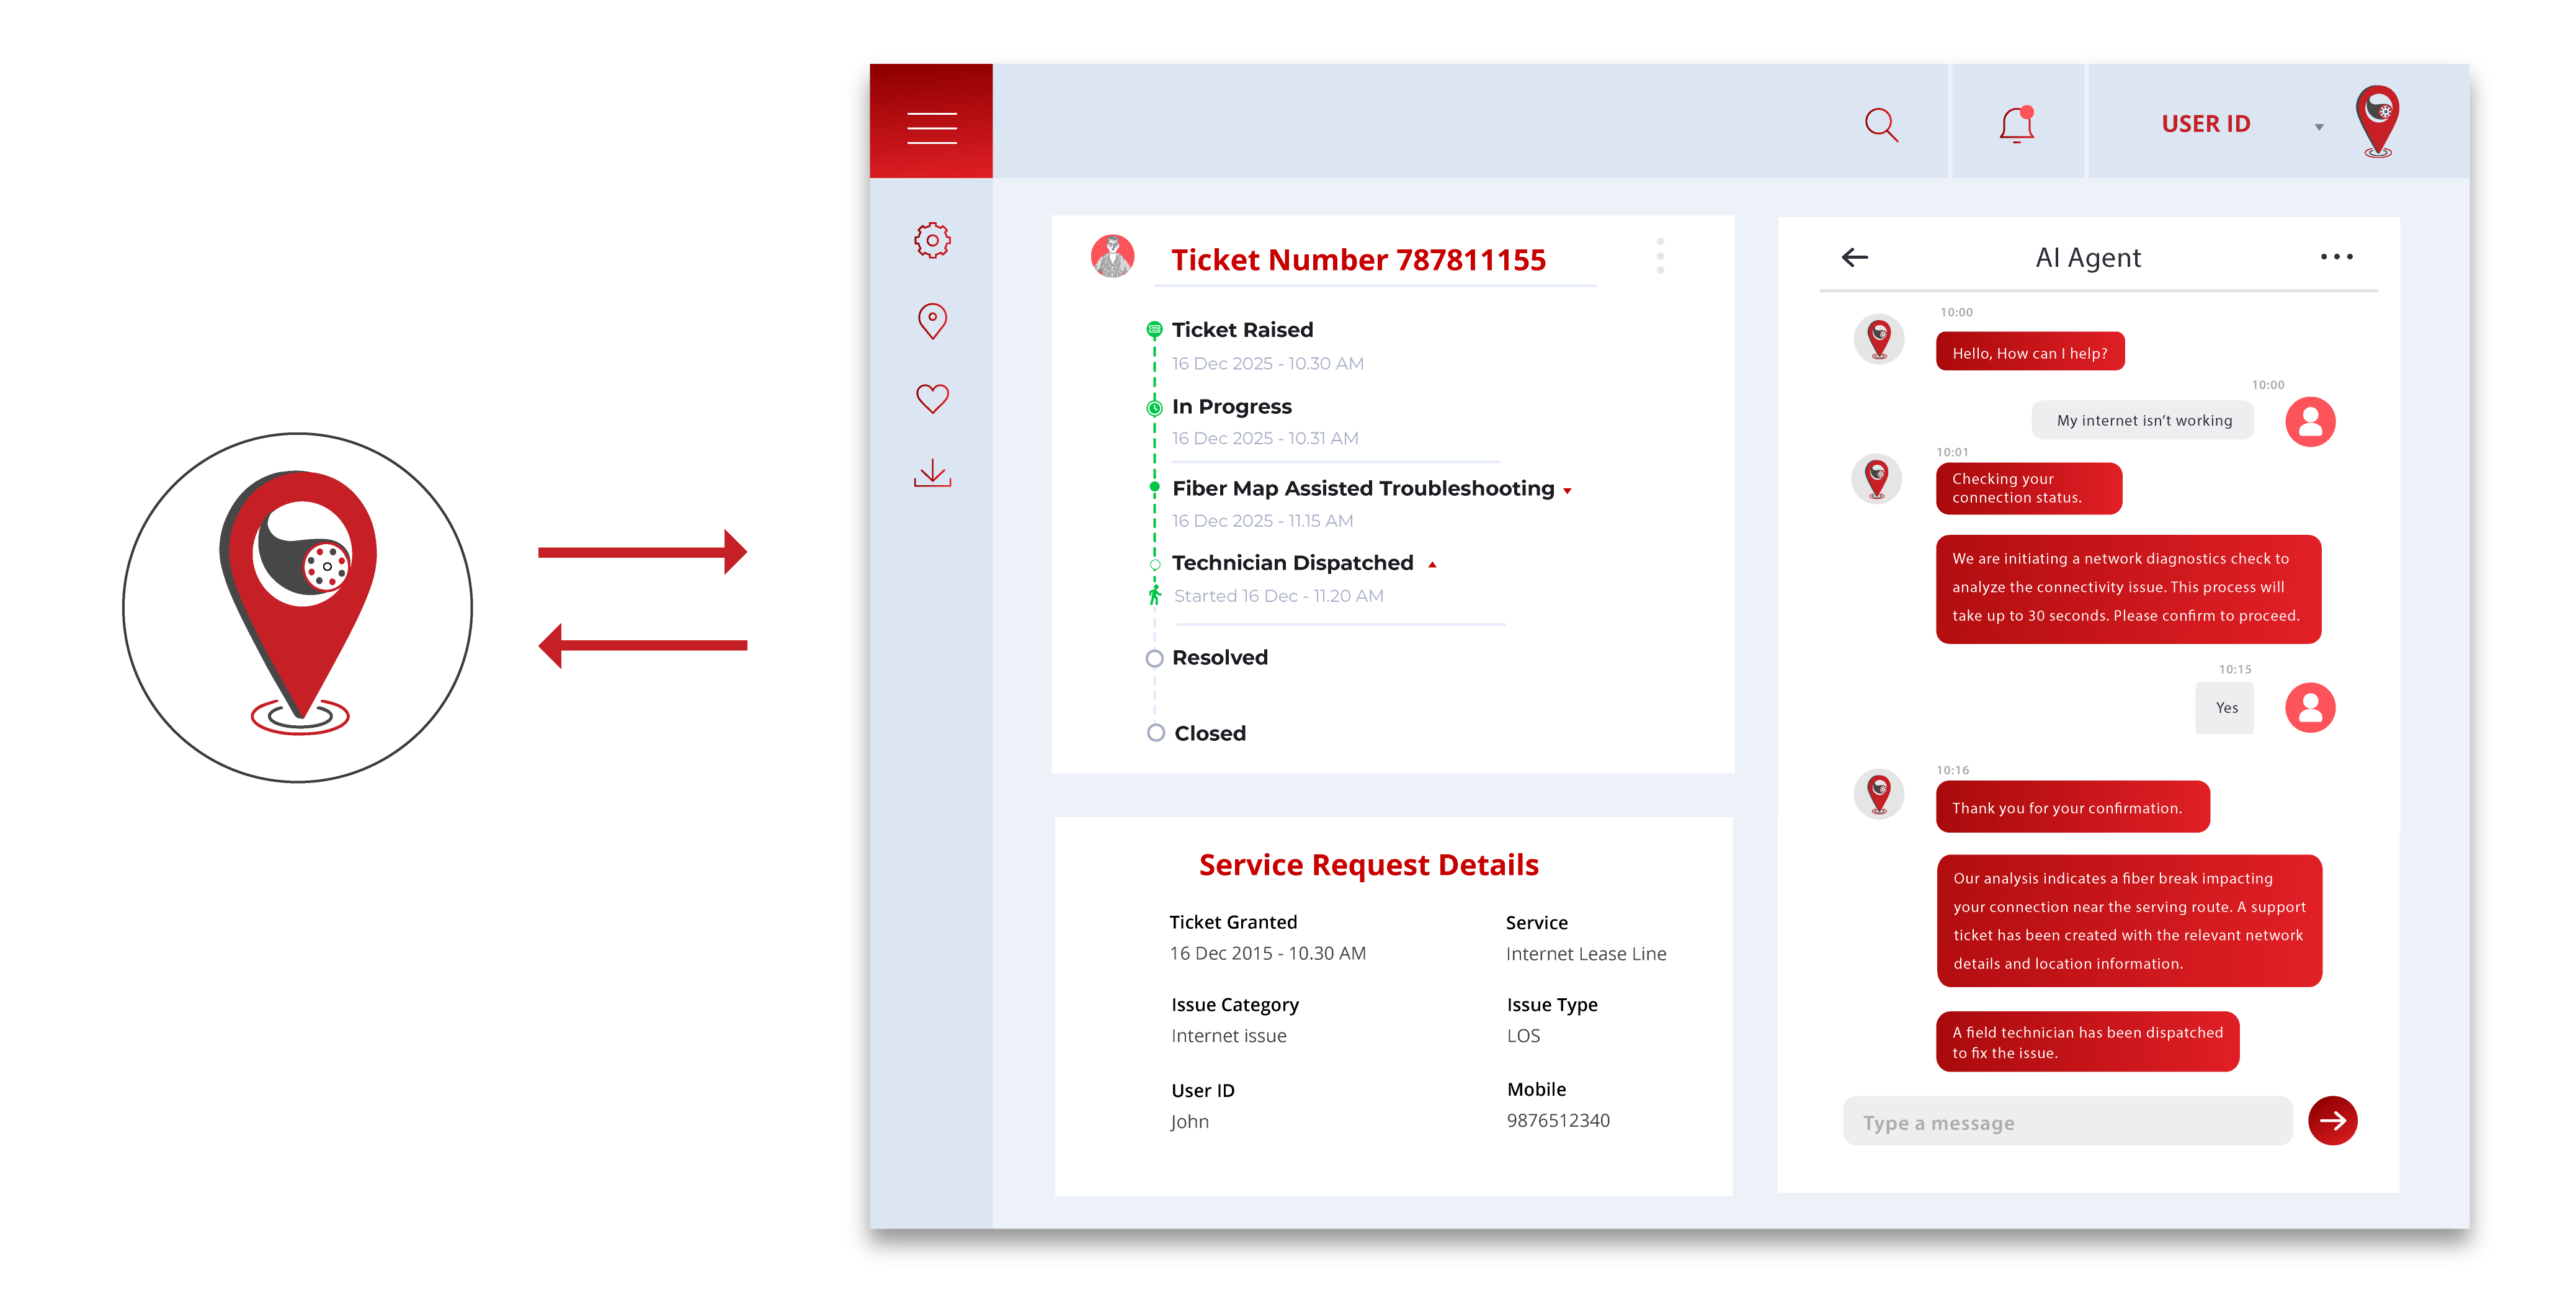Open settings gear in sidebar
Image resolution: width=2560 pixels, height=1293 pixels.
point(932,240)
